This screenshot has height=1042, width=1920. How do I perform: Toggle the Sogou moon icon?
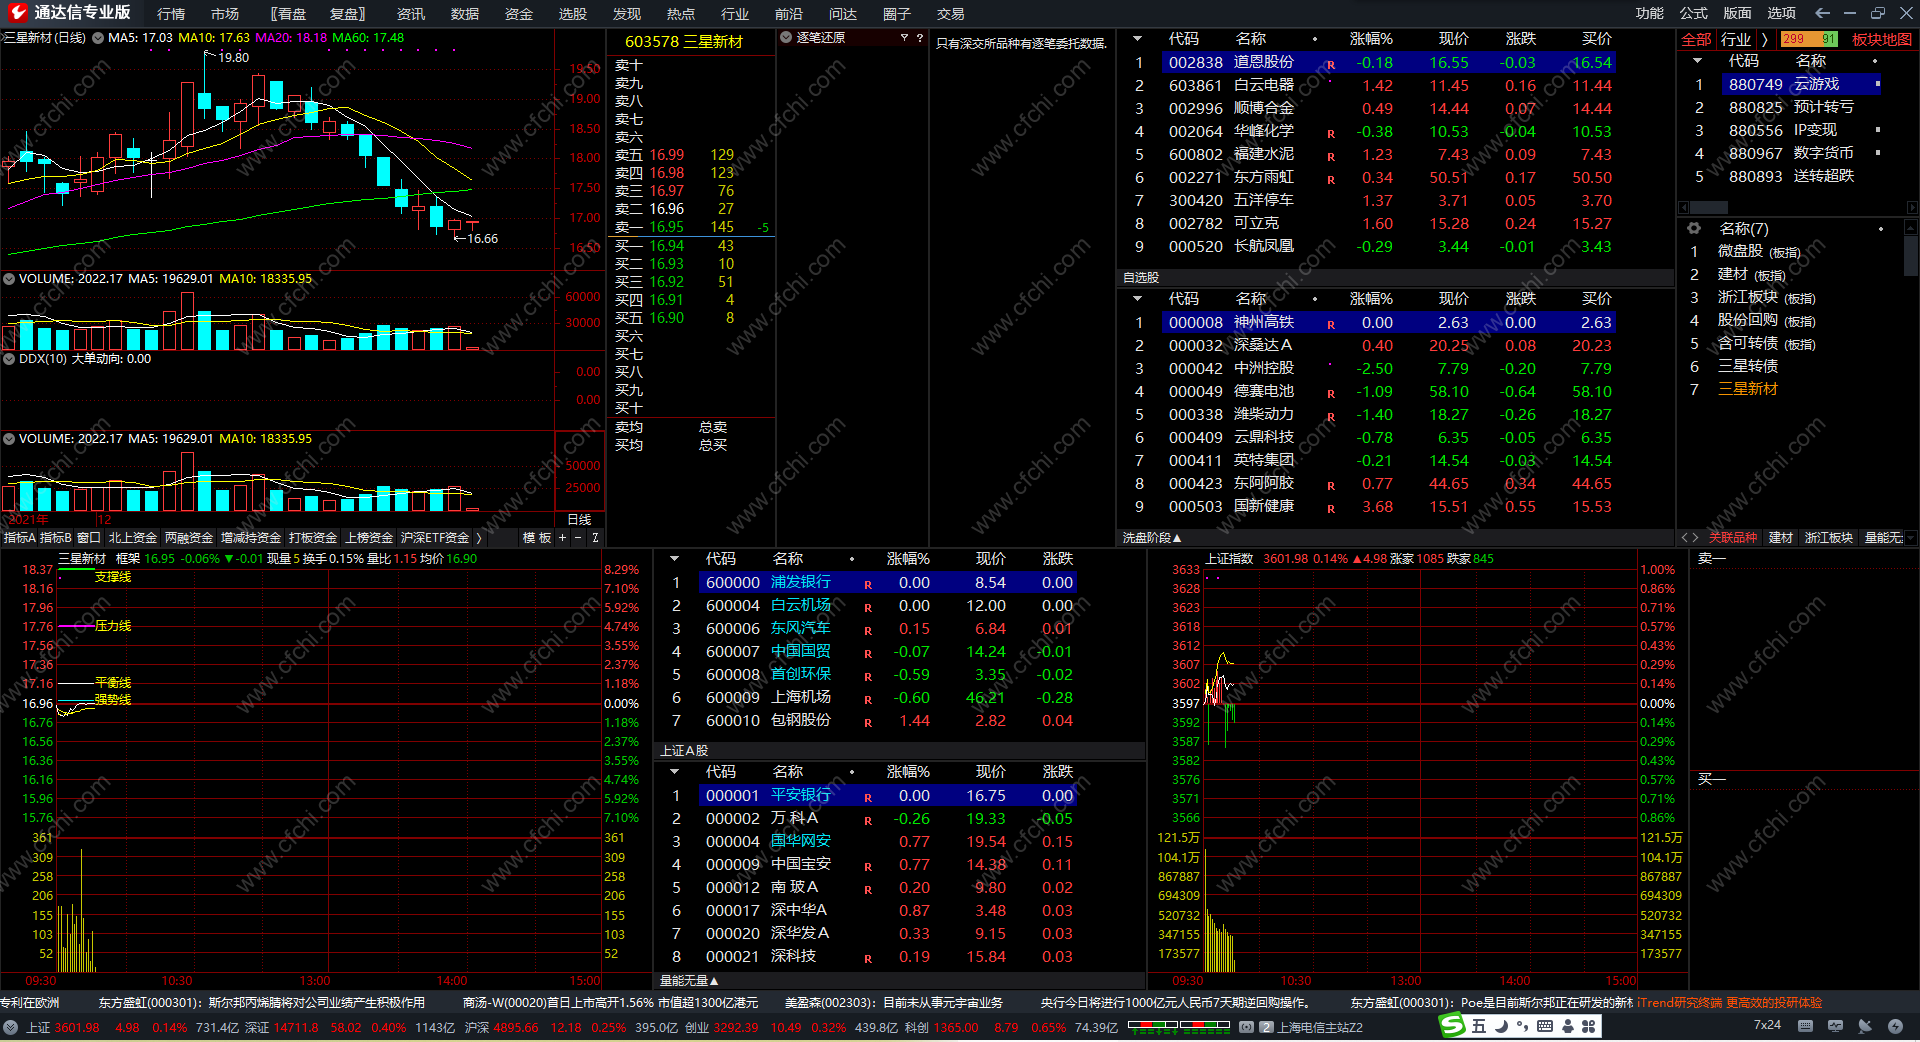click(1501, 1026)
